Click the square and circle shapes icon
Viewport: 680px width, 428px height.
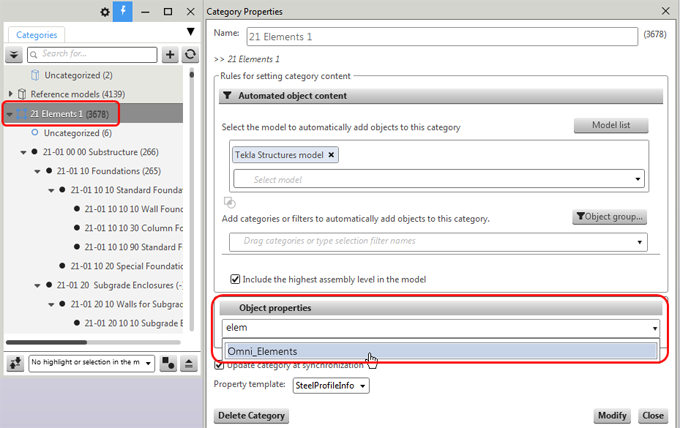[x=167, y=362]
